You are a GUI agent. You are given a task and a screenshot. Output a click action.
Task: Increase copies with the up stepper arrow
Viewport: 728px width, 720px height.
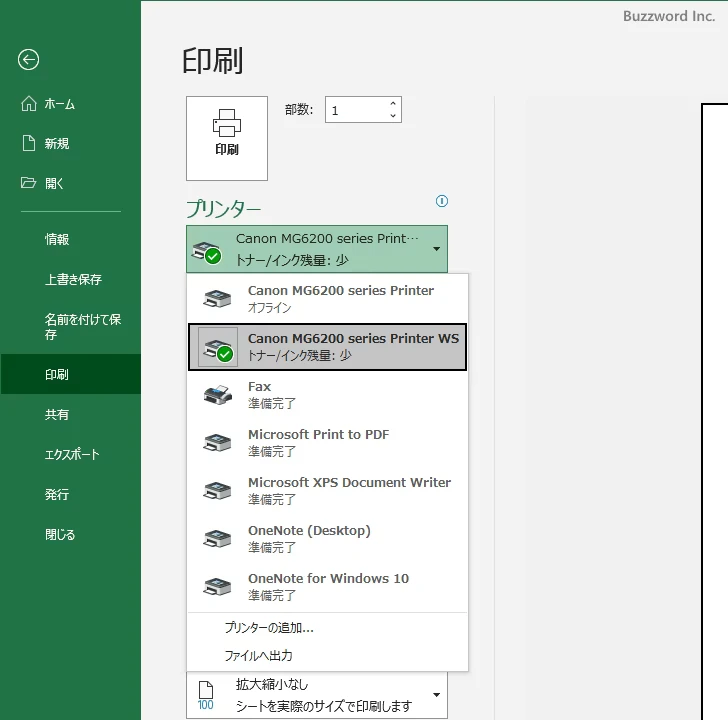pos(393,104)
